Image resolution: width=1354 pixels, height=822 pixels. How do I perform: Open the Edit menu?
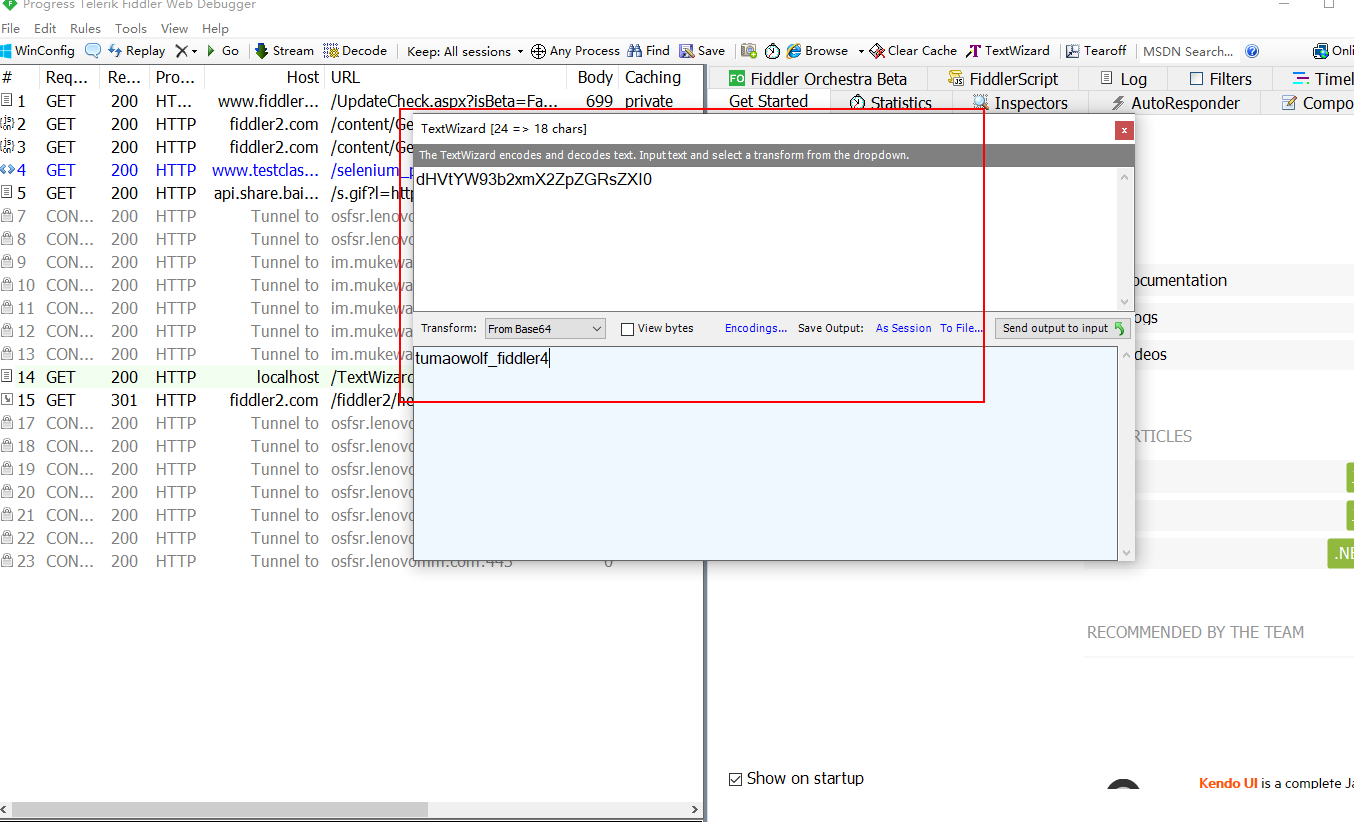click(45, 28)
